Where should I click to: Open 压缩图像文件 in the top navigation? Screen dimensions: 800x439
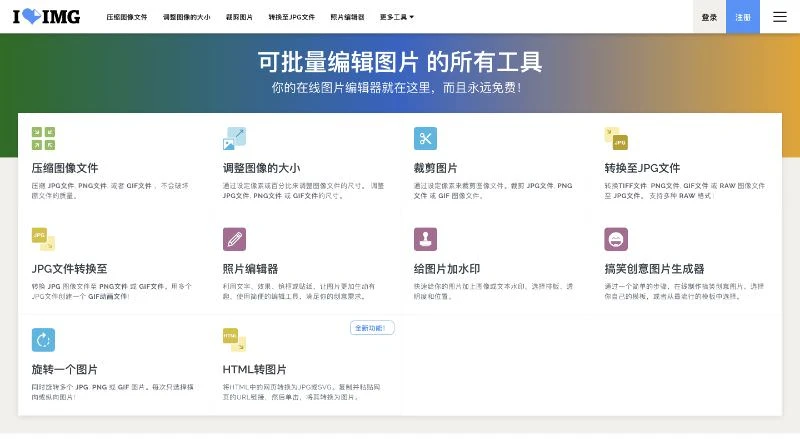point(126,17)
